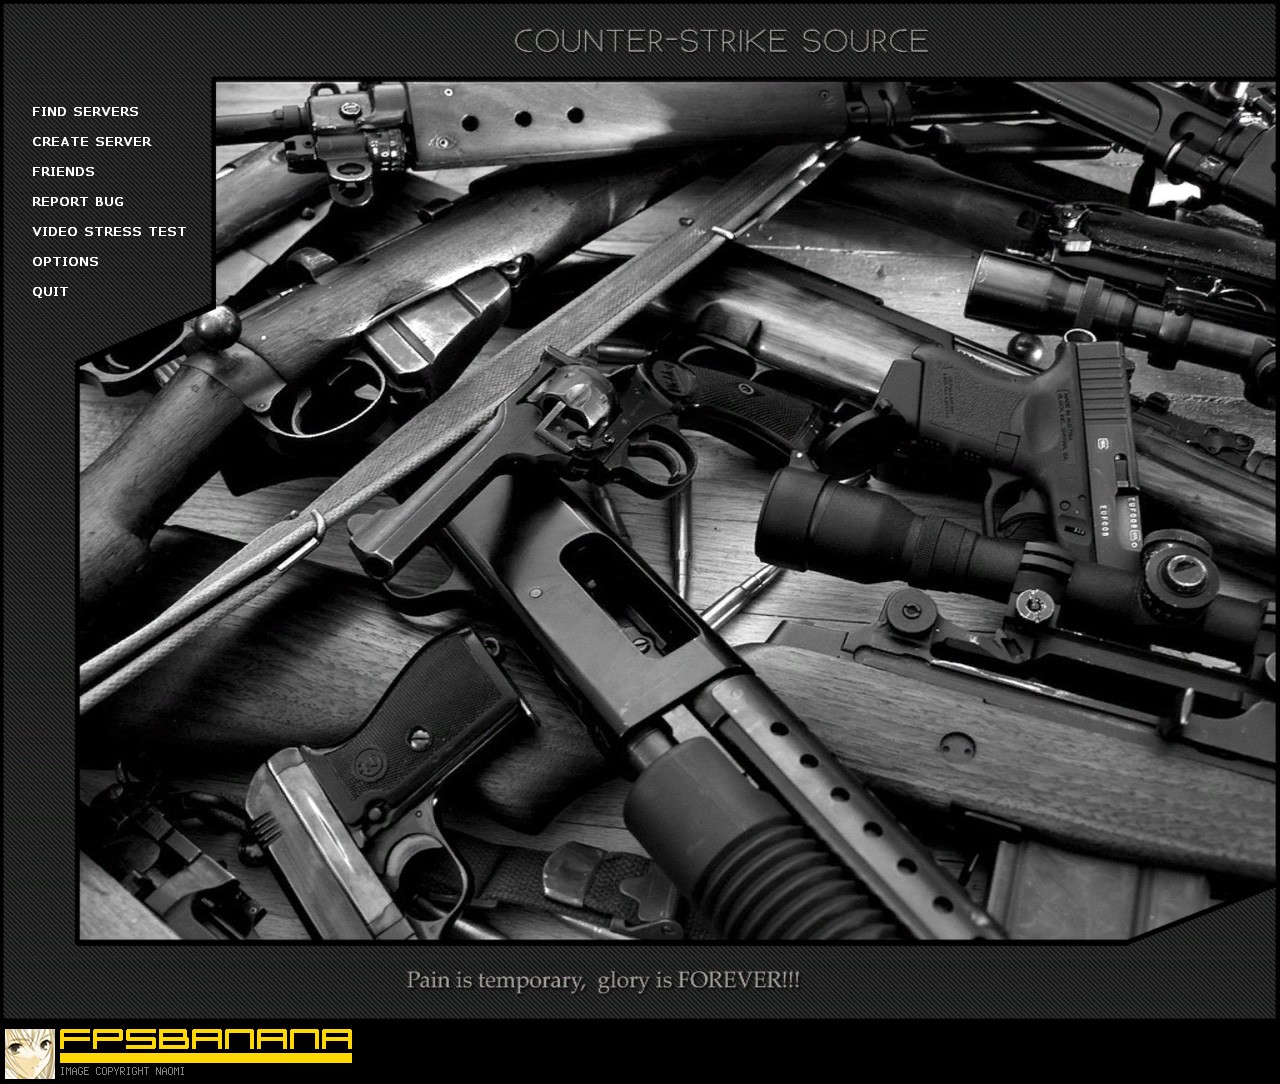
Task: Open FIND SERVERS from the main menu
Action: tap(86, 111)
